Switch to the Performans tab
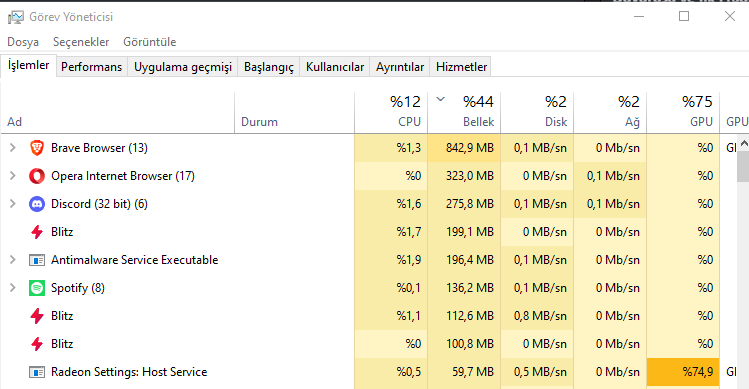Screen dimensions: 749x389 [92, 67]
